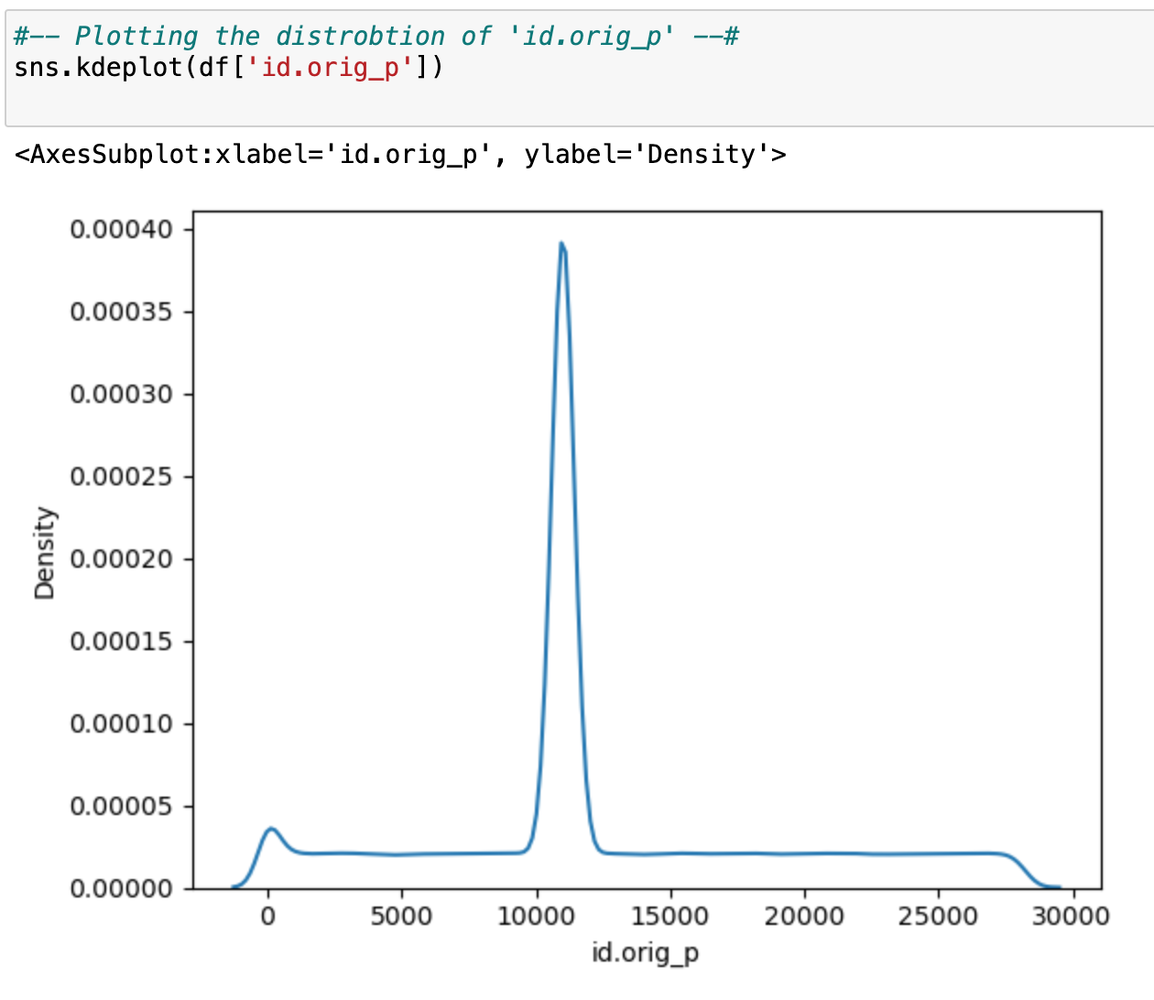Click the comment line about plotting the distribution
This screenshot has height=1000, width=1154.
tap(376, 37)
